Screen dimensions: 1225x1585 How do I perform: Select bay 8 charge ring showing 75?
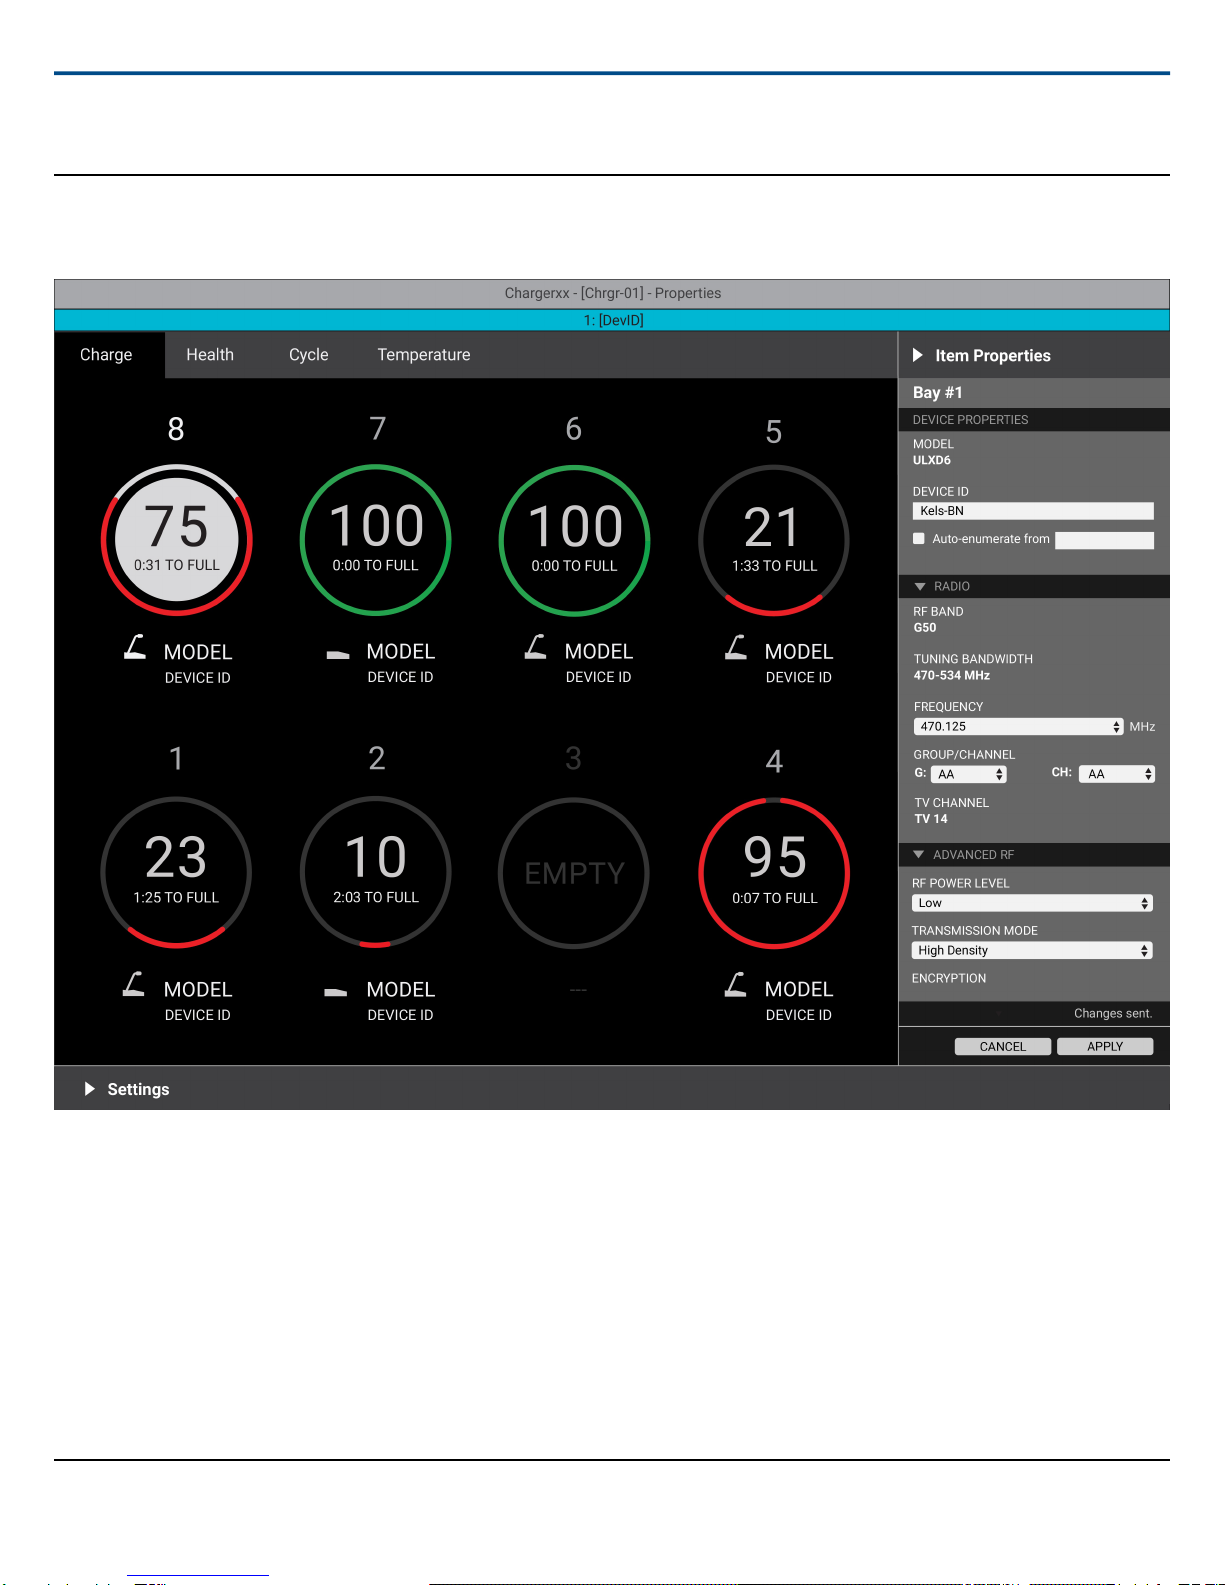[x=176, y=540]
